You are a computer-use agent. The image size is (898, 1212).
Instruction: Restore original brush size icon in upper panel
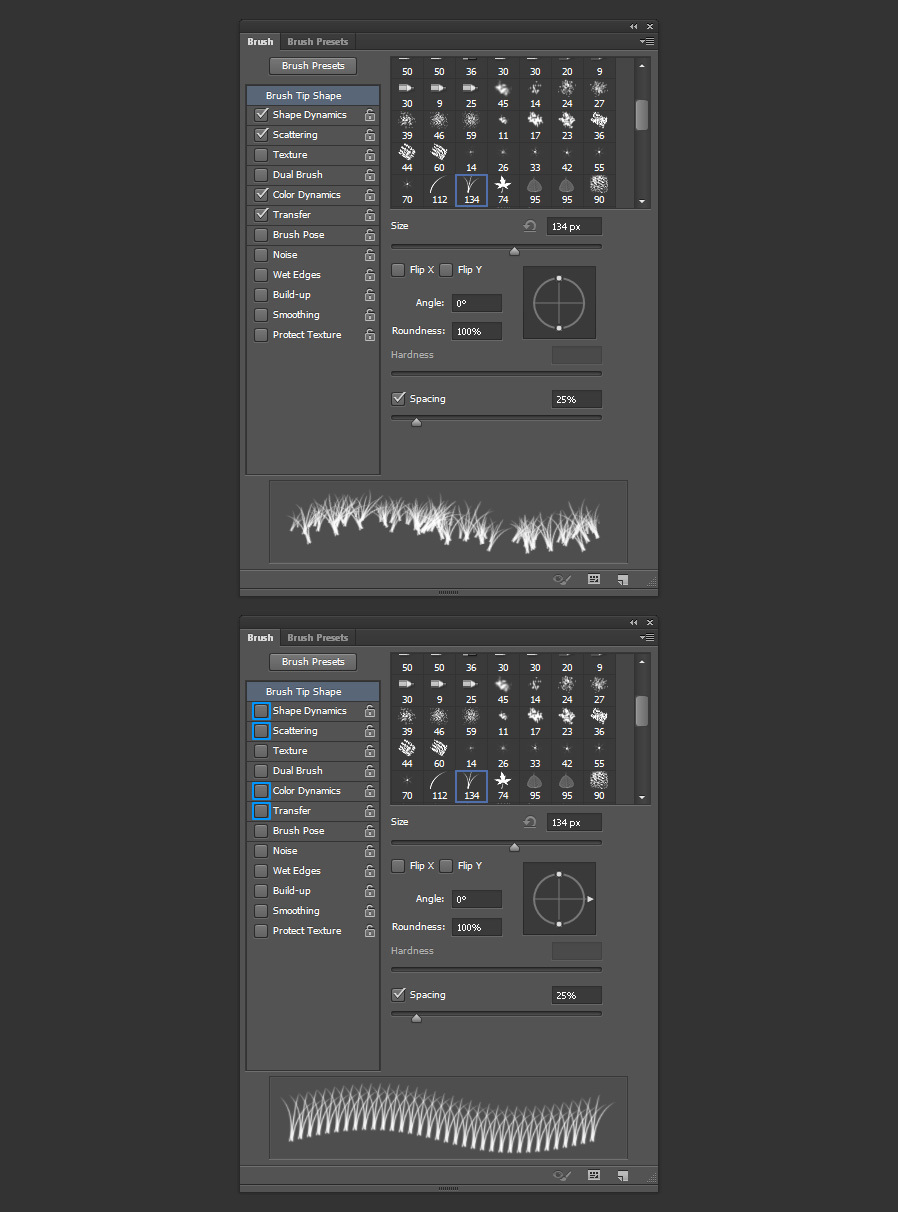530,226
